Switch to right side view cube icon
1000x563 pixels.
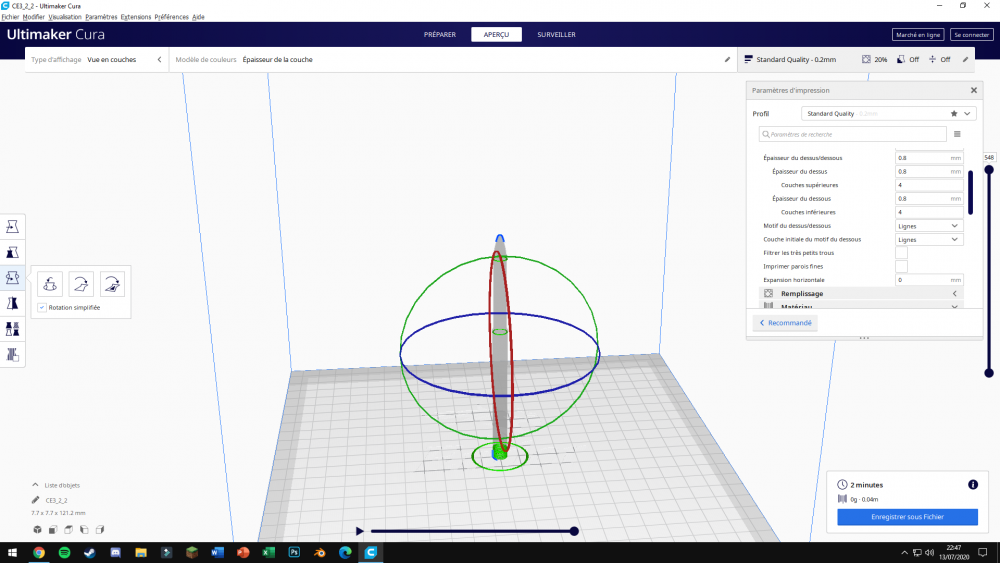(x=99, y=529)
